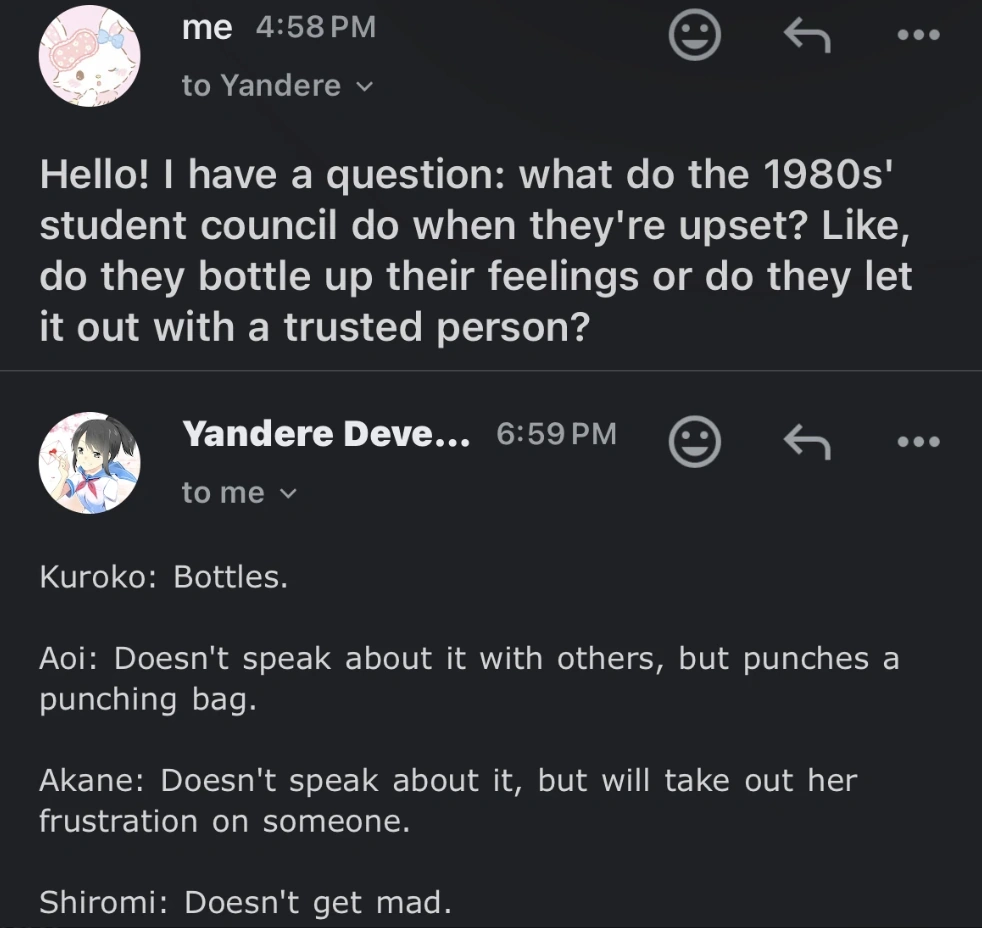Open more options for Yandere Dev's message
This screenshot has height=928, width=982.
coord(918,441)
